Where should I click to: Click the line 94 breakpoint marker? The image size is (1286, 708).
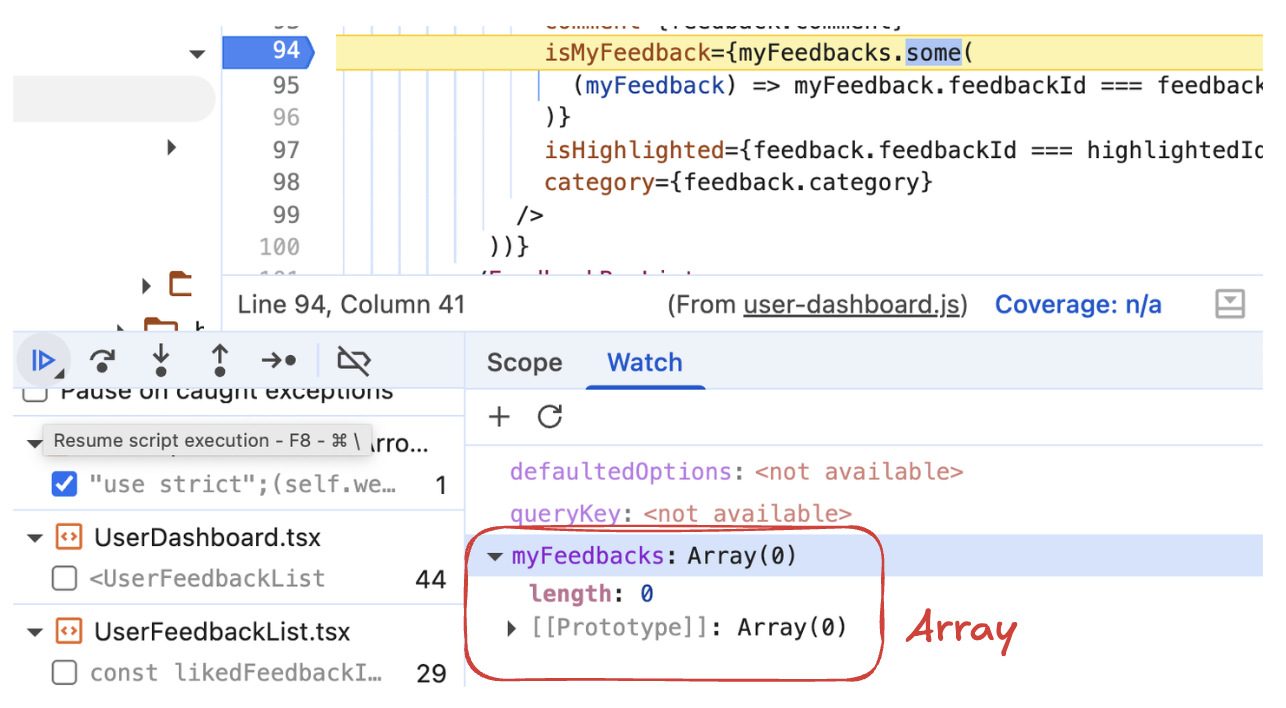(x=268, y=52)
